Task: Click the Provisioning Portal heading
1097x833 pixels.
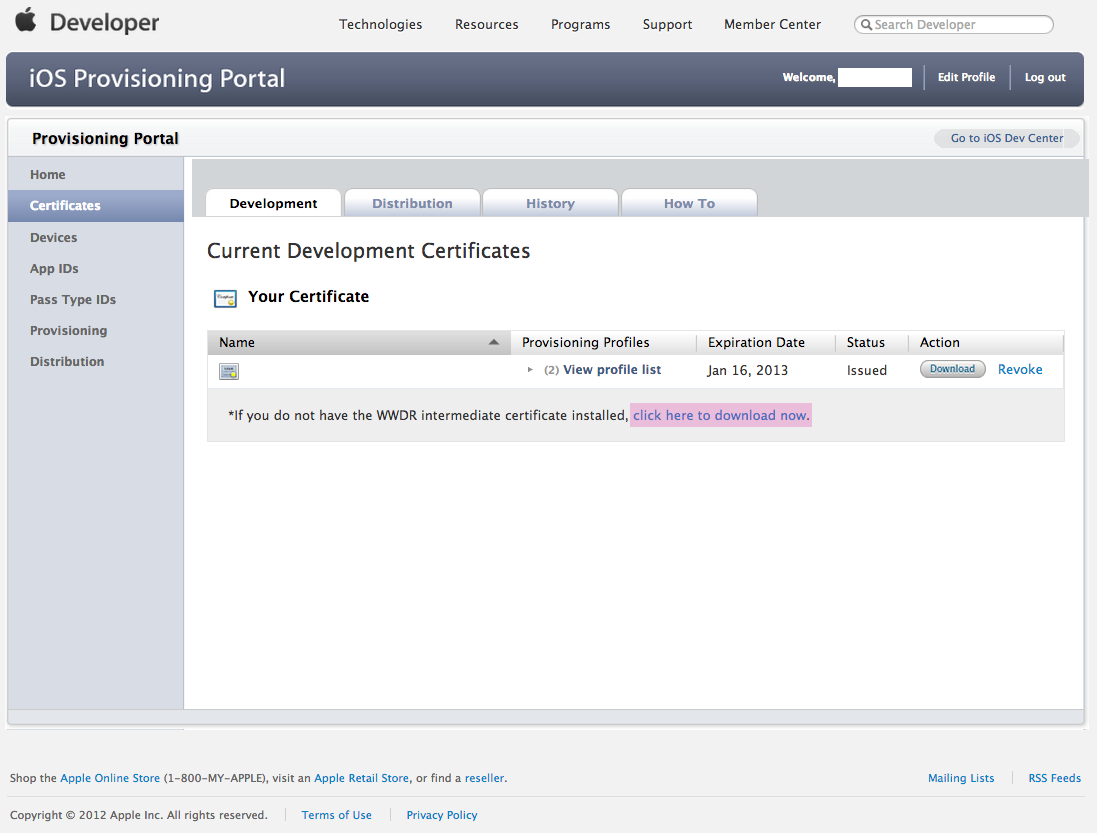Action: (x=105, y=138)
